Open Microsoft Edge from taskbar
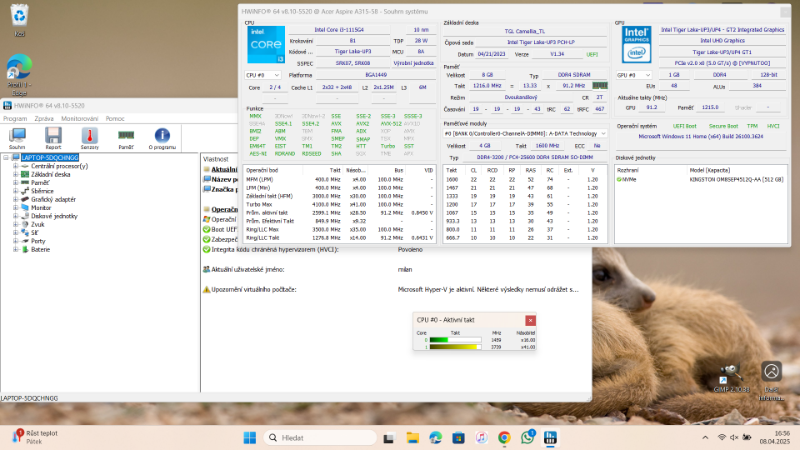The image size is (800, 450). pyautogui.click(x=435, y=438)
